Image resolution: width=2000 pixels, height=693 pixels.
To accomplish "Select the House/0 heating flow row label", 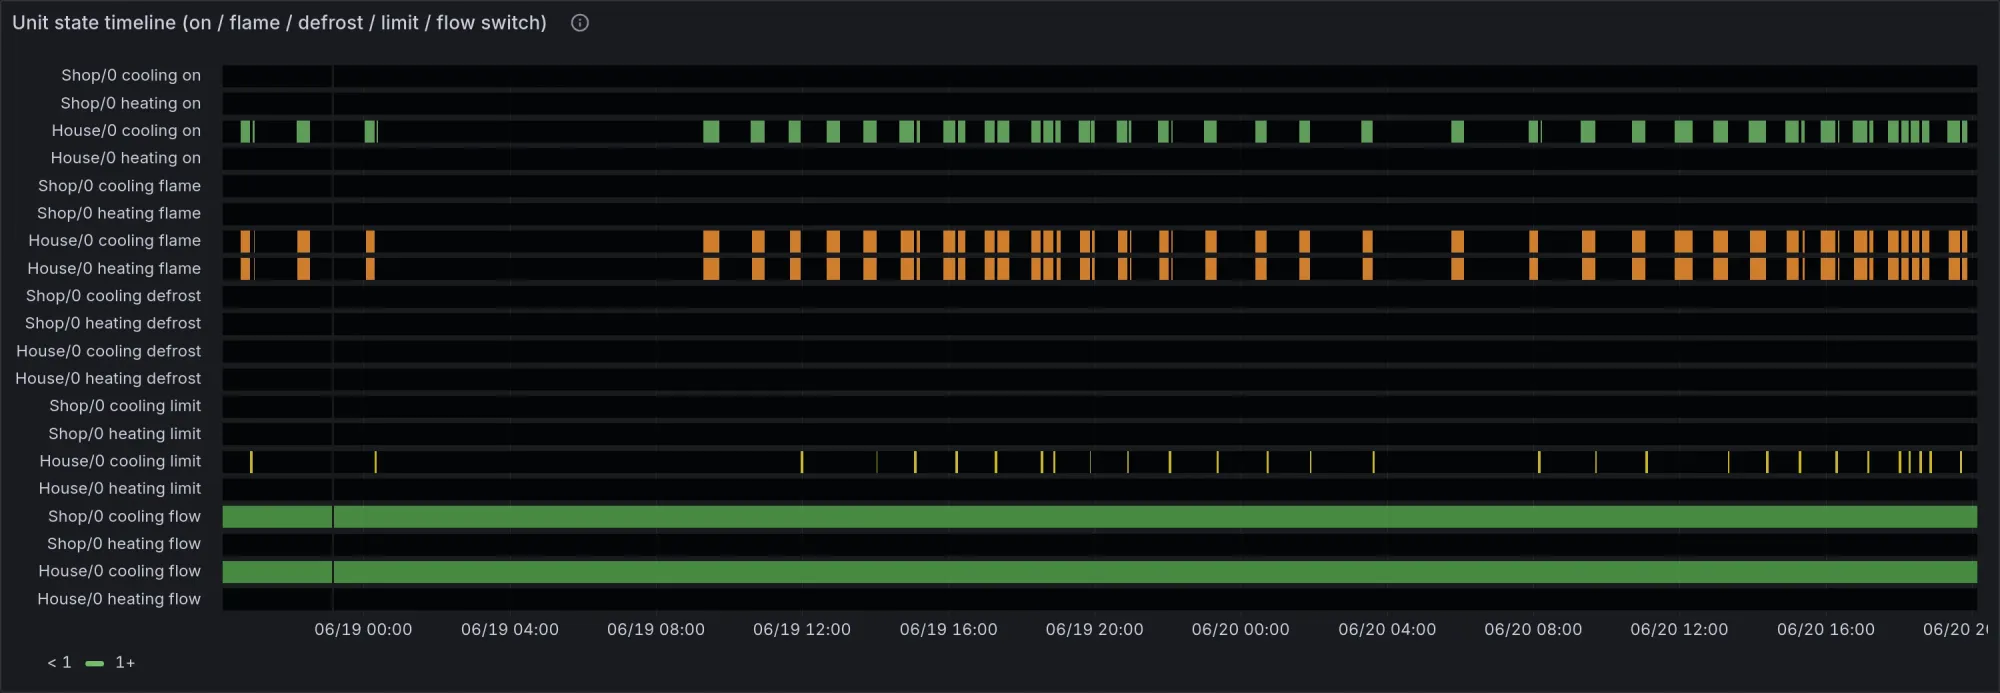I will pos(119,599).
